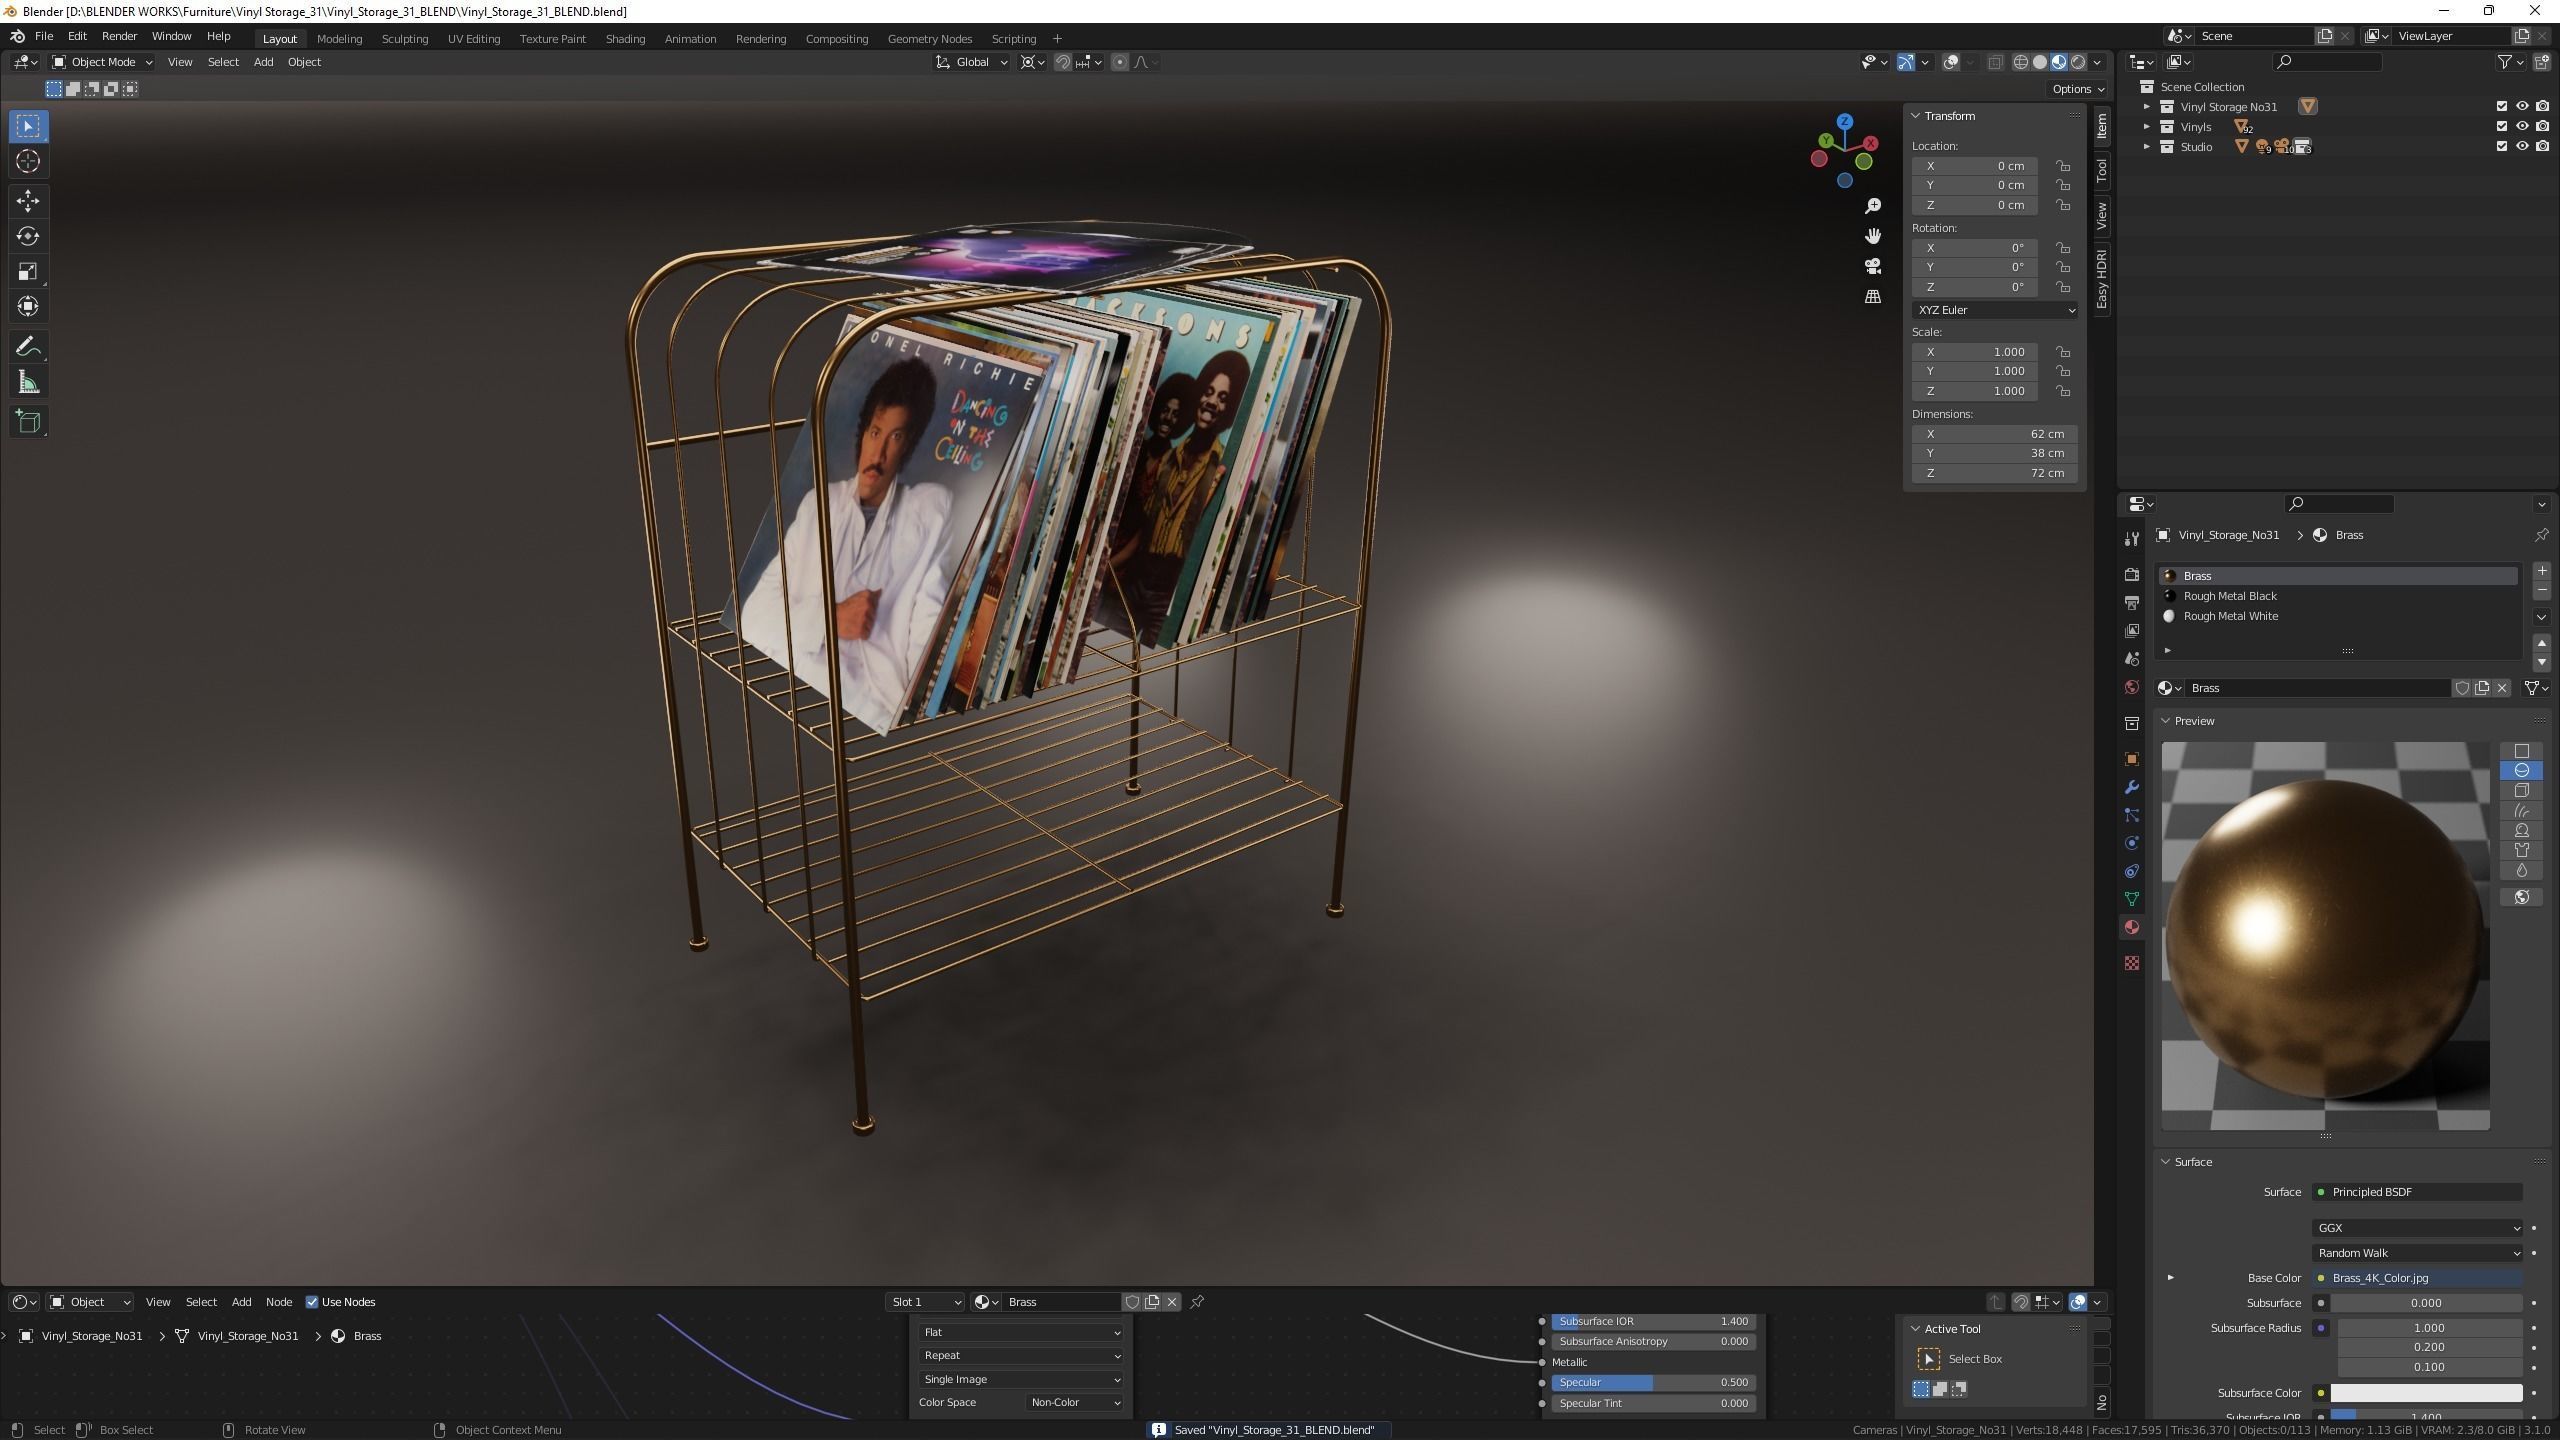Viewport: 2560px width, 1440px height.
Task: Toggle snapping magnet icon
Action: [x=1063, y=62]
